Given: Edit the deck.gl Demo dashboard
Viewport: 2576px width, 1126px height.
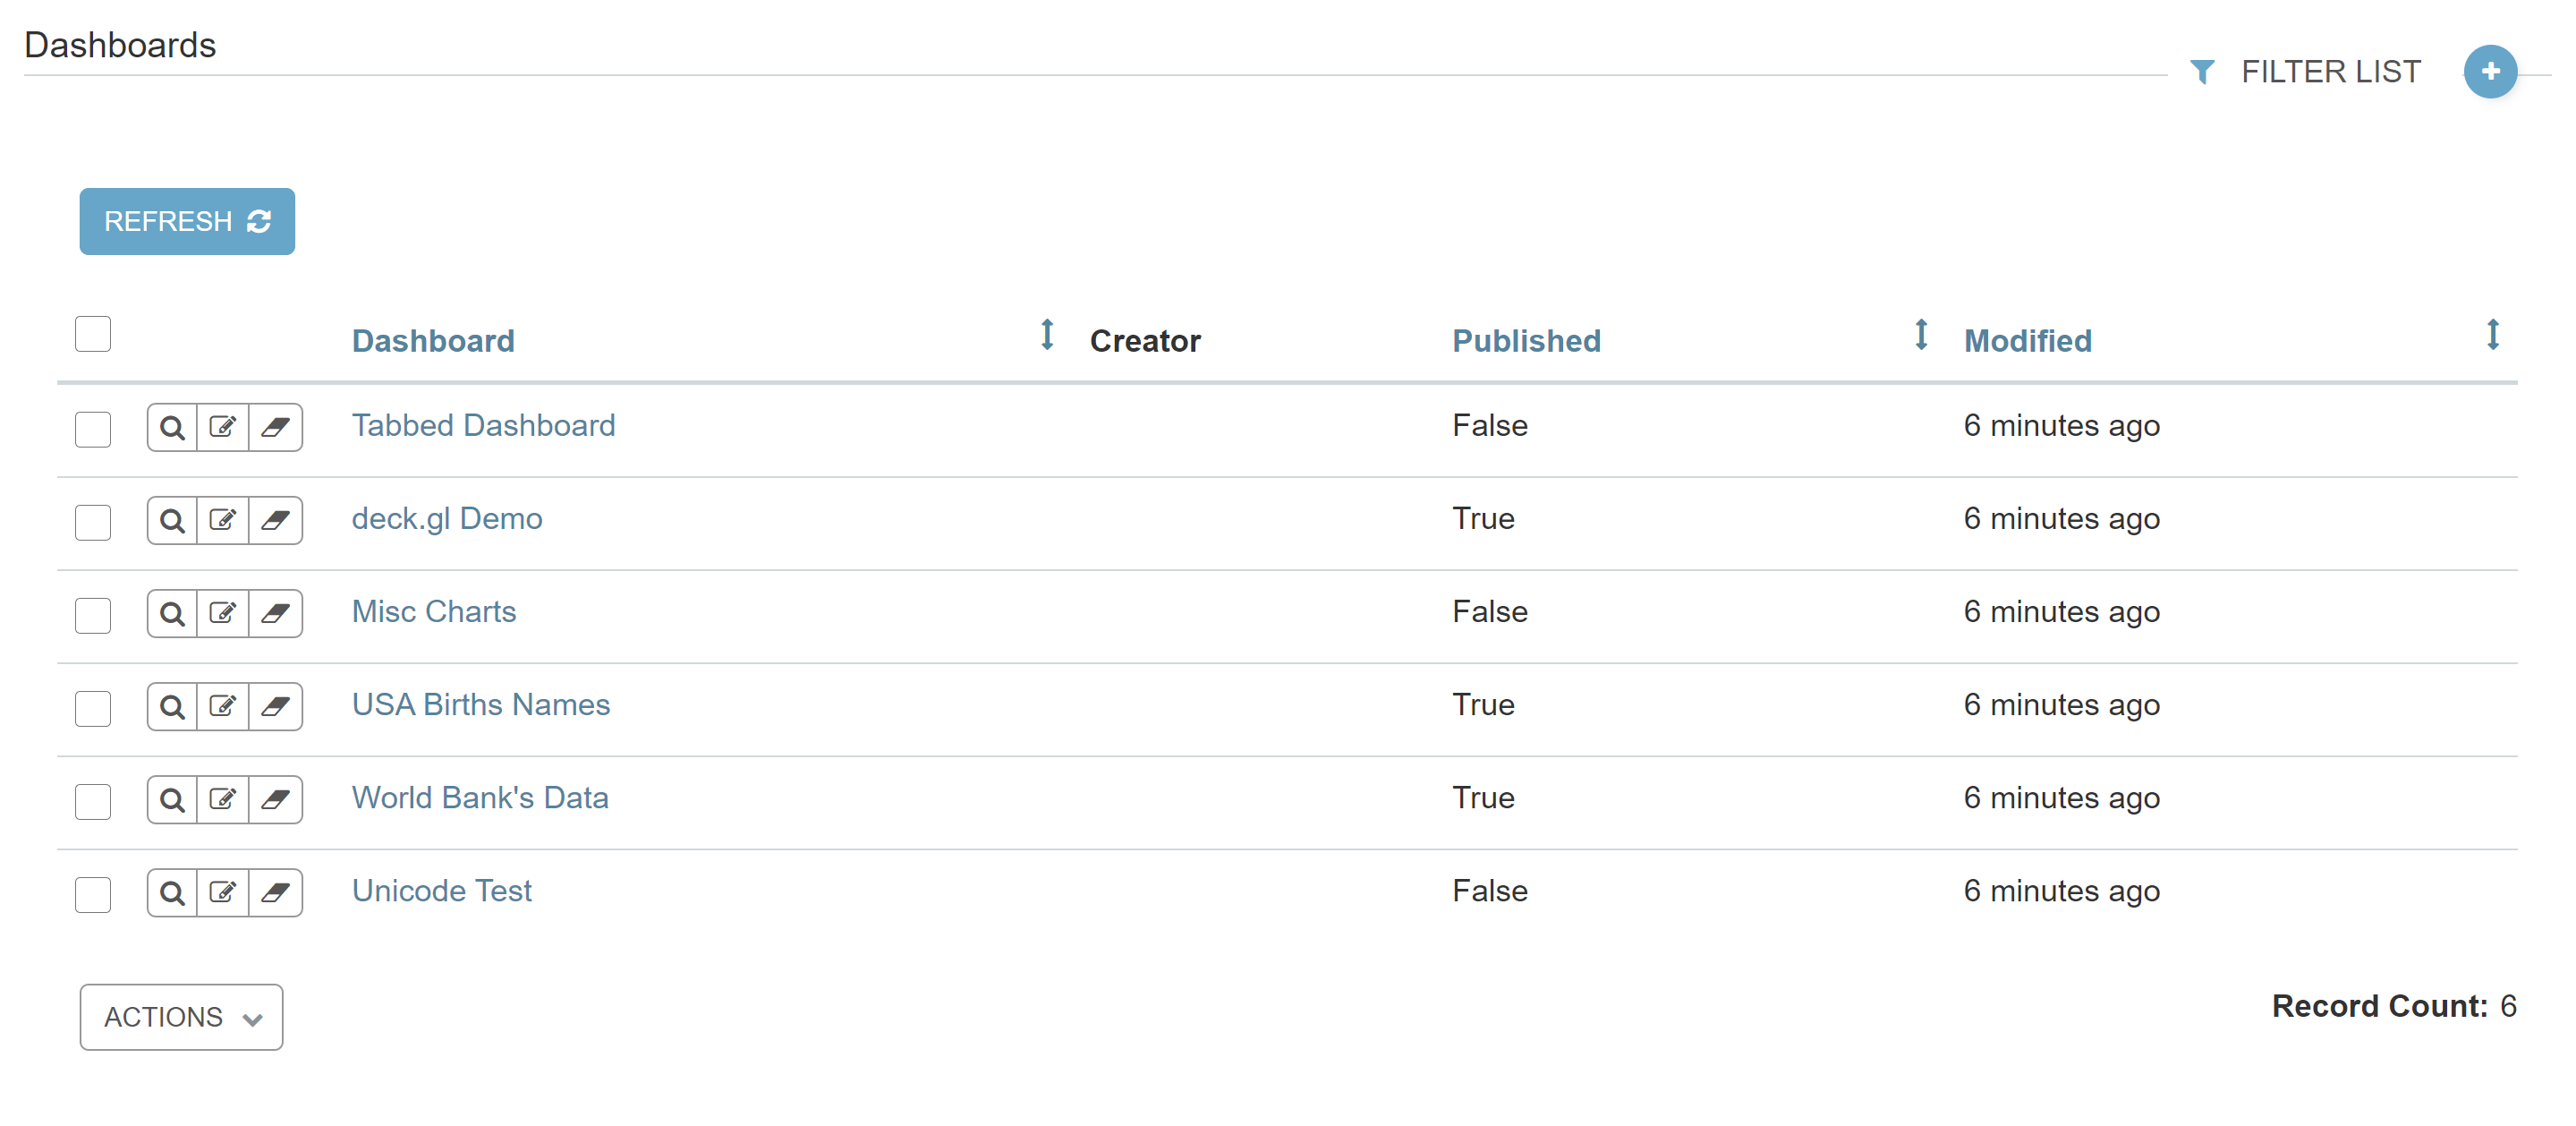Looking at the screenshot, I should pyautogui.click(x=224, y=520).
